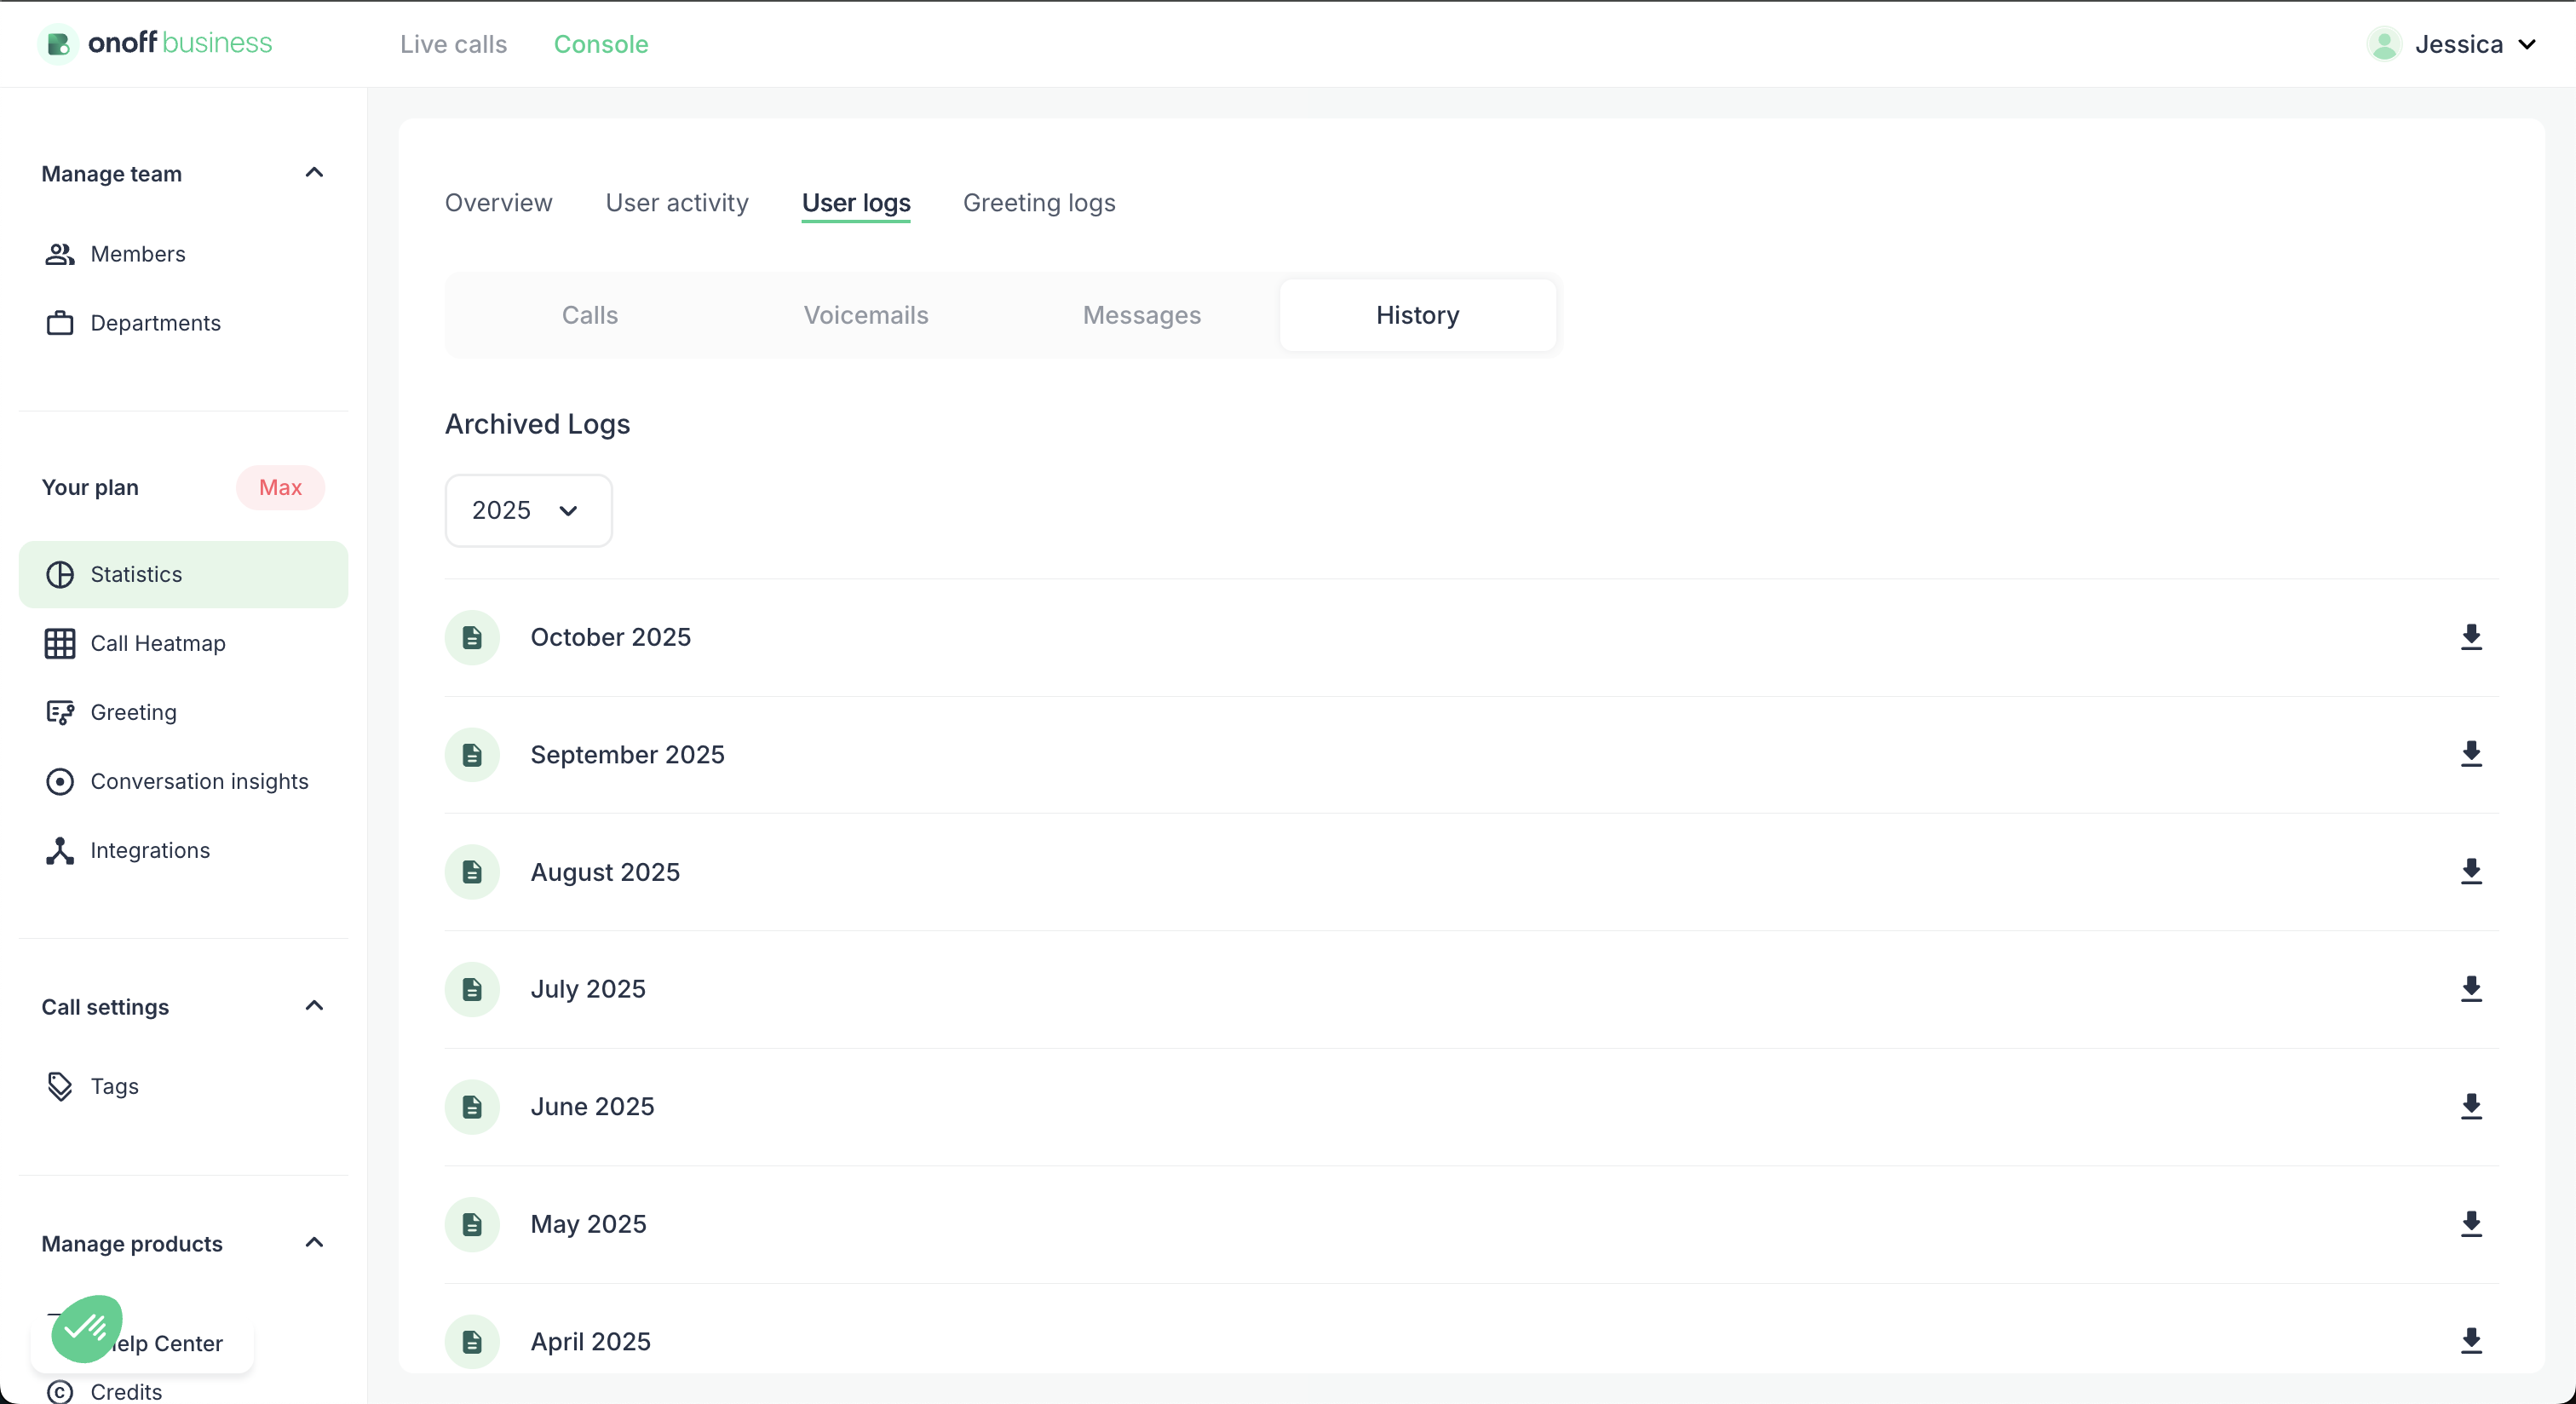2576x1404 pixels.
Task: Open the green chat support bubble
Action: (x=87, y=1328)
